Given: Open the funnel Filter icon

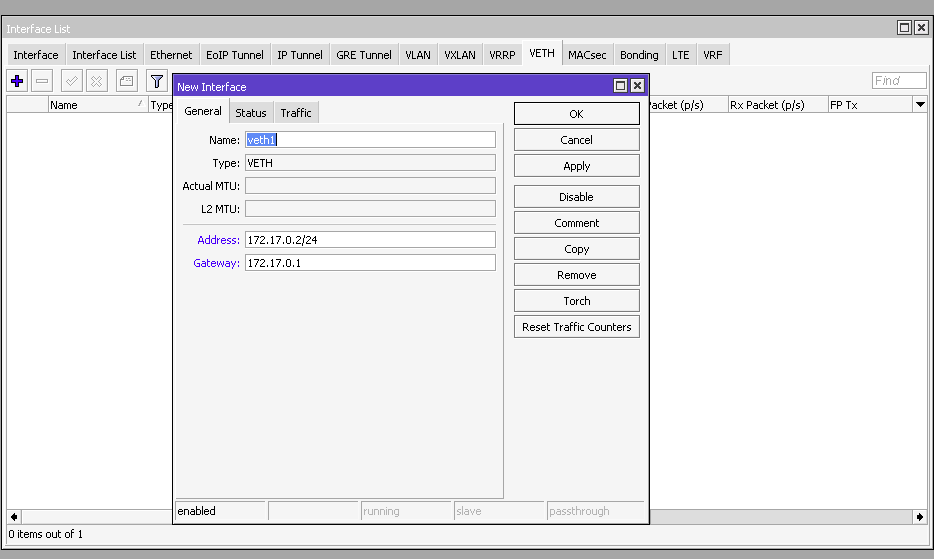Looking at the screenshot, I should coord(157,81).
